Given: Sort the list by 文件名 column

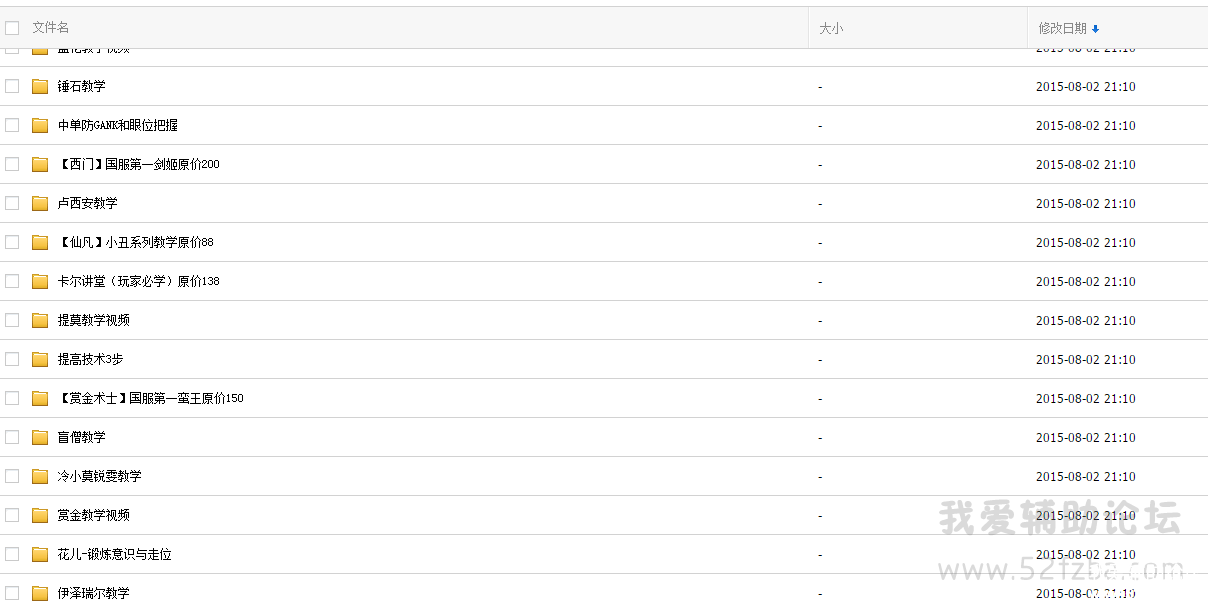Looking at the screenshot, I should 51,28.
